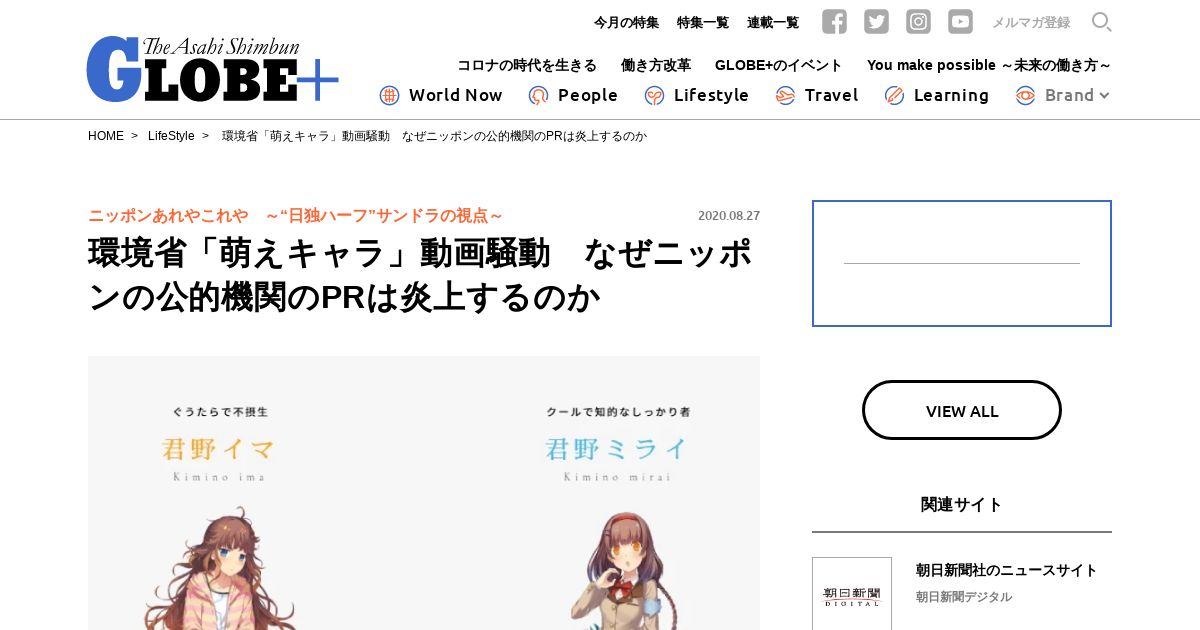
Task: Open 今月の特集 link
Action: click(x=626, y=22)
